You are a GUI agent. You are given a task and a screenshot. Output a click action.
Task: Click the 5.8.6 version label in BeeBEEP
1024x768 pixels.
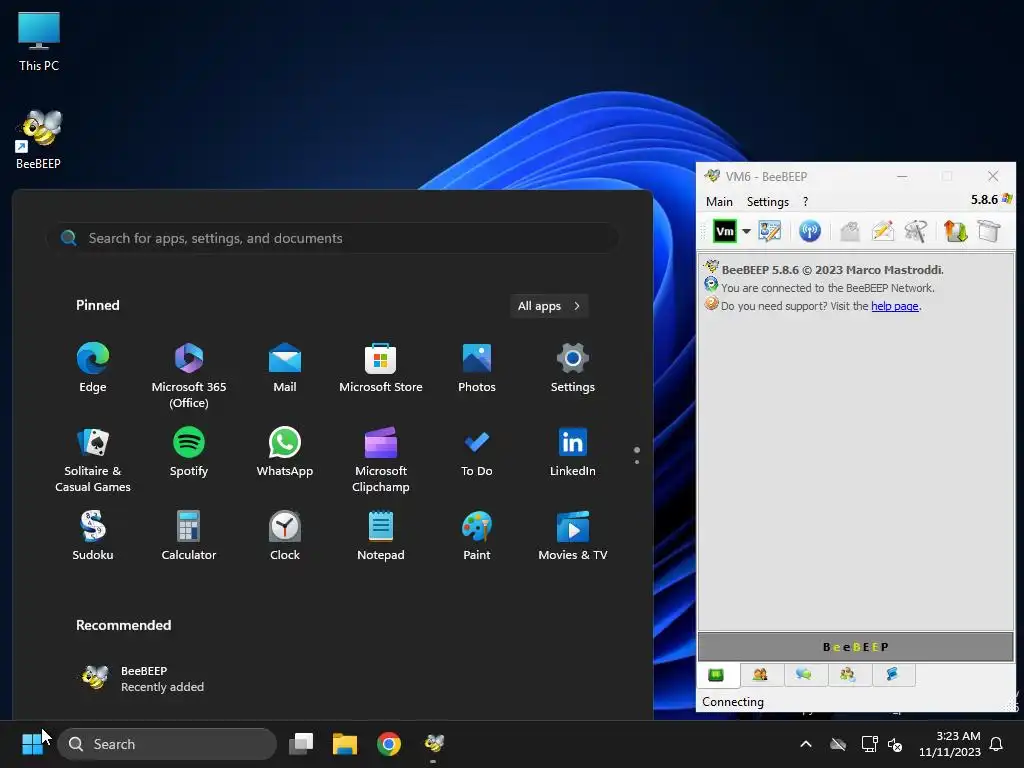tap(984, 200)
